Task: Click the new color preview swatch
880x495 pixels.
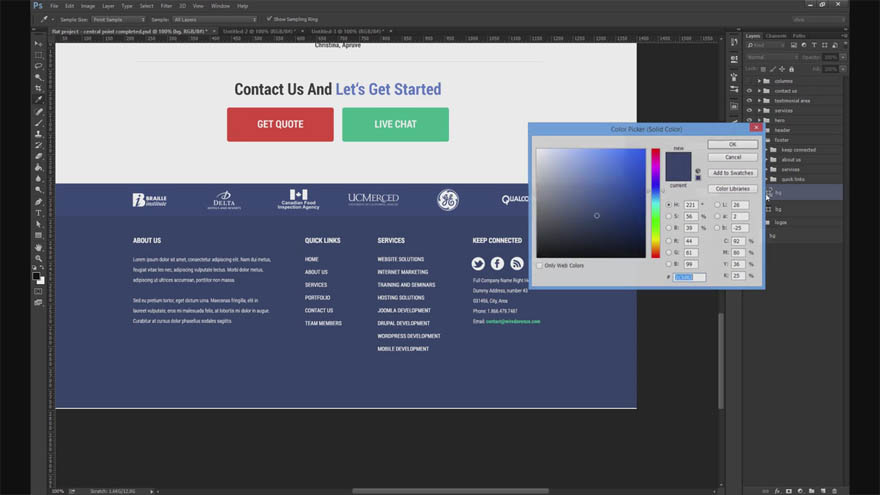Action: (679, 159)
